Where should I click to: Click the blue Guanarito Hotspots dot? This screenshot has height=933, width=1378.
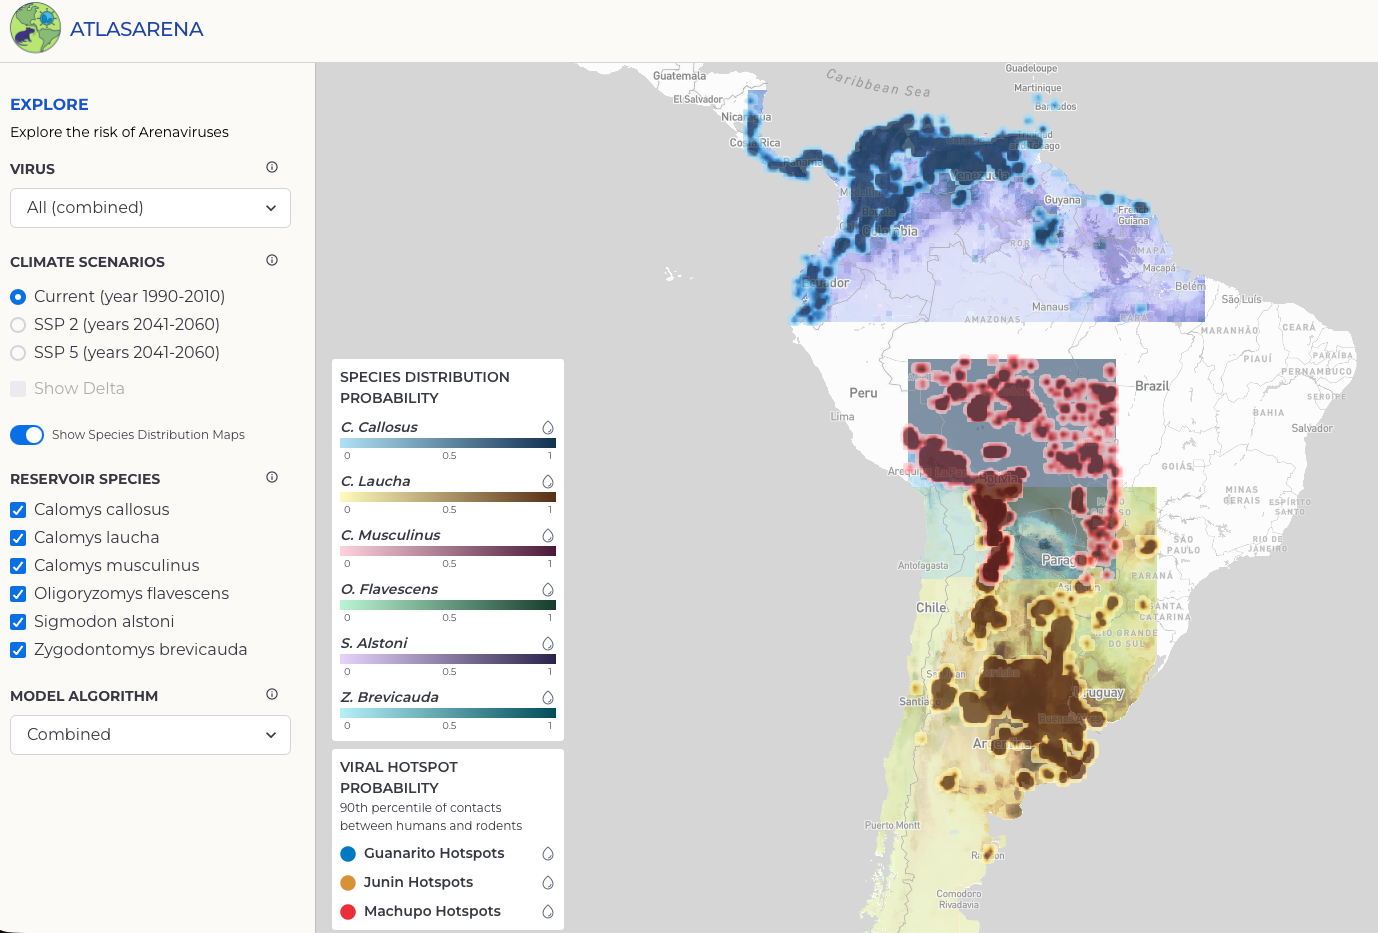(348, 854)
